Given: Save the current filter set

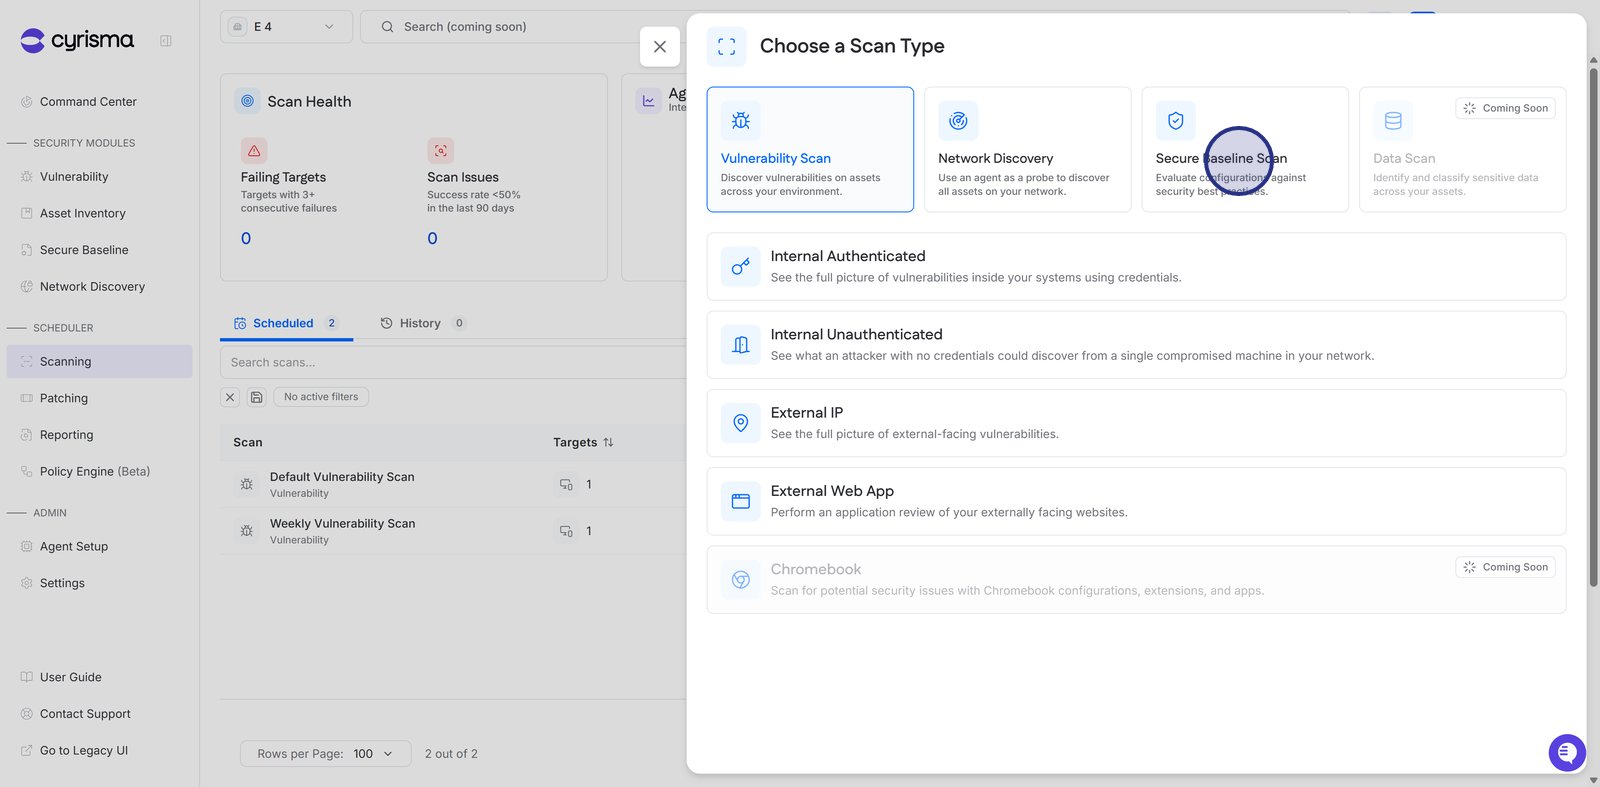Looking at the screenshot, I should click(257, 397).
